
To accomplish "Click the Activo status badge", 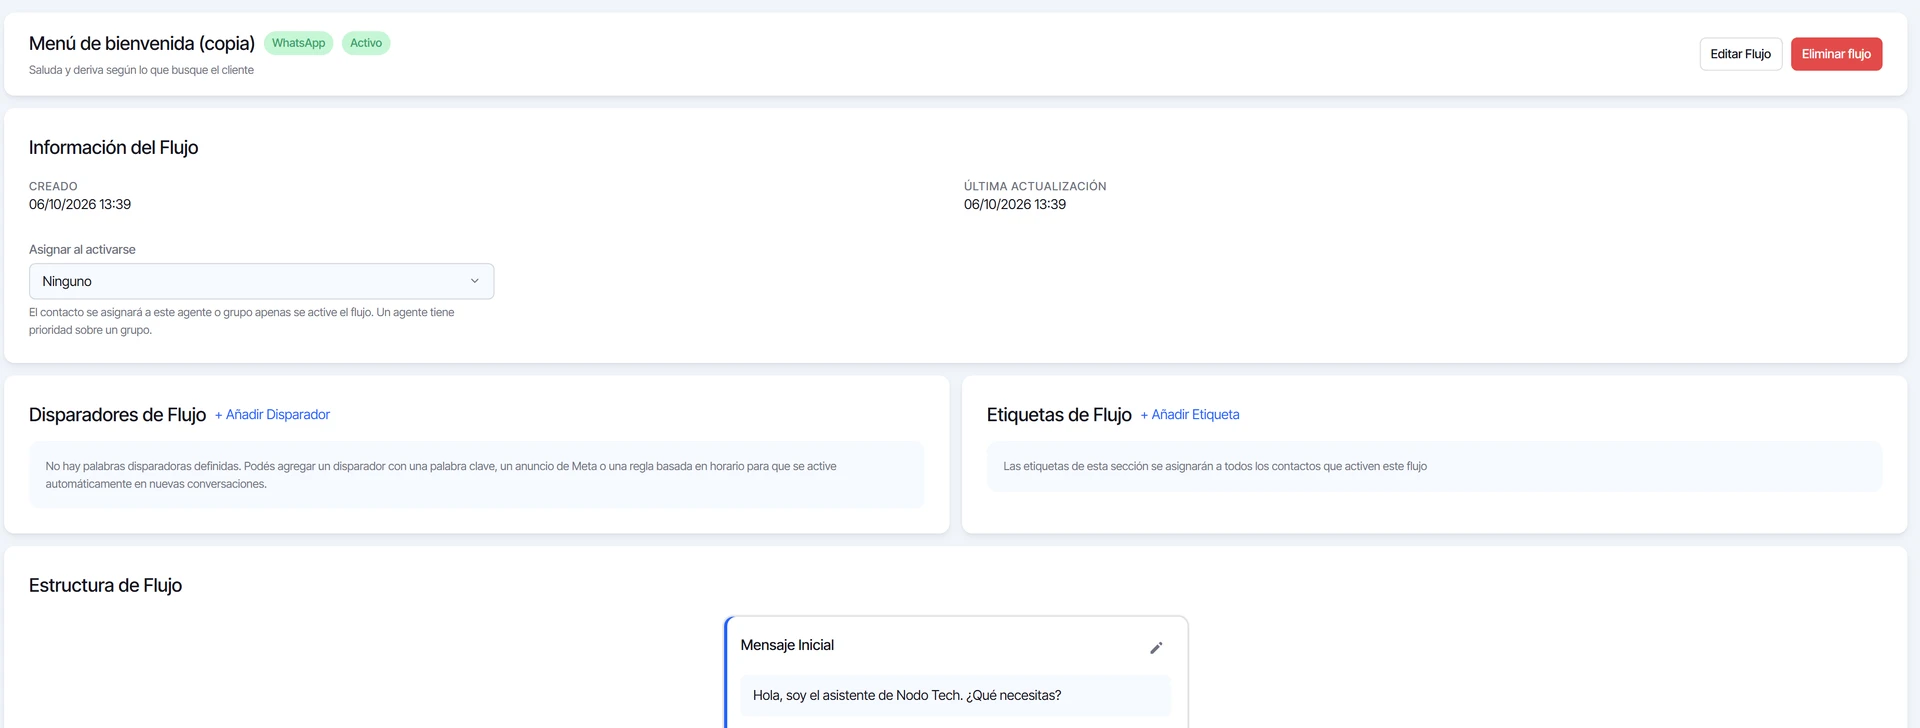I will (x=366, y=43).
